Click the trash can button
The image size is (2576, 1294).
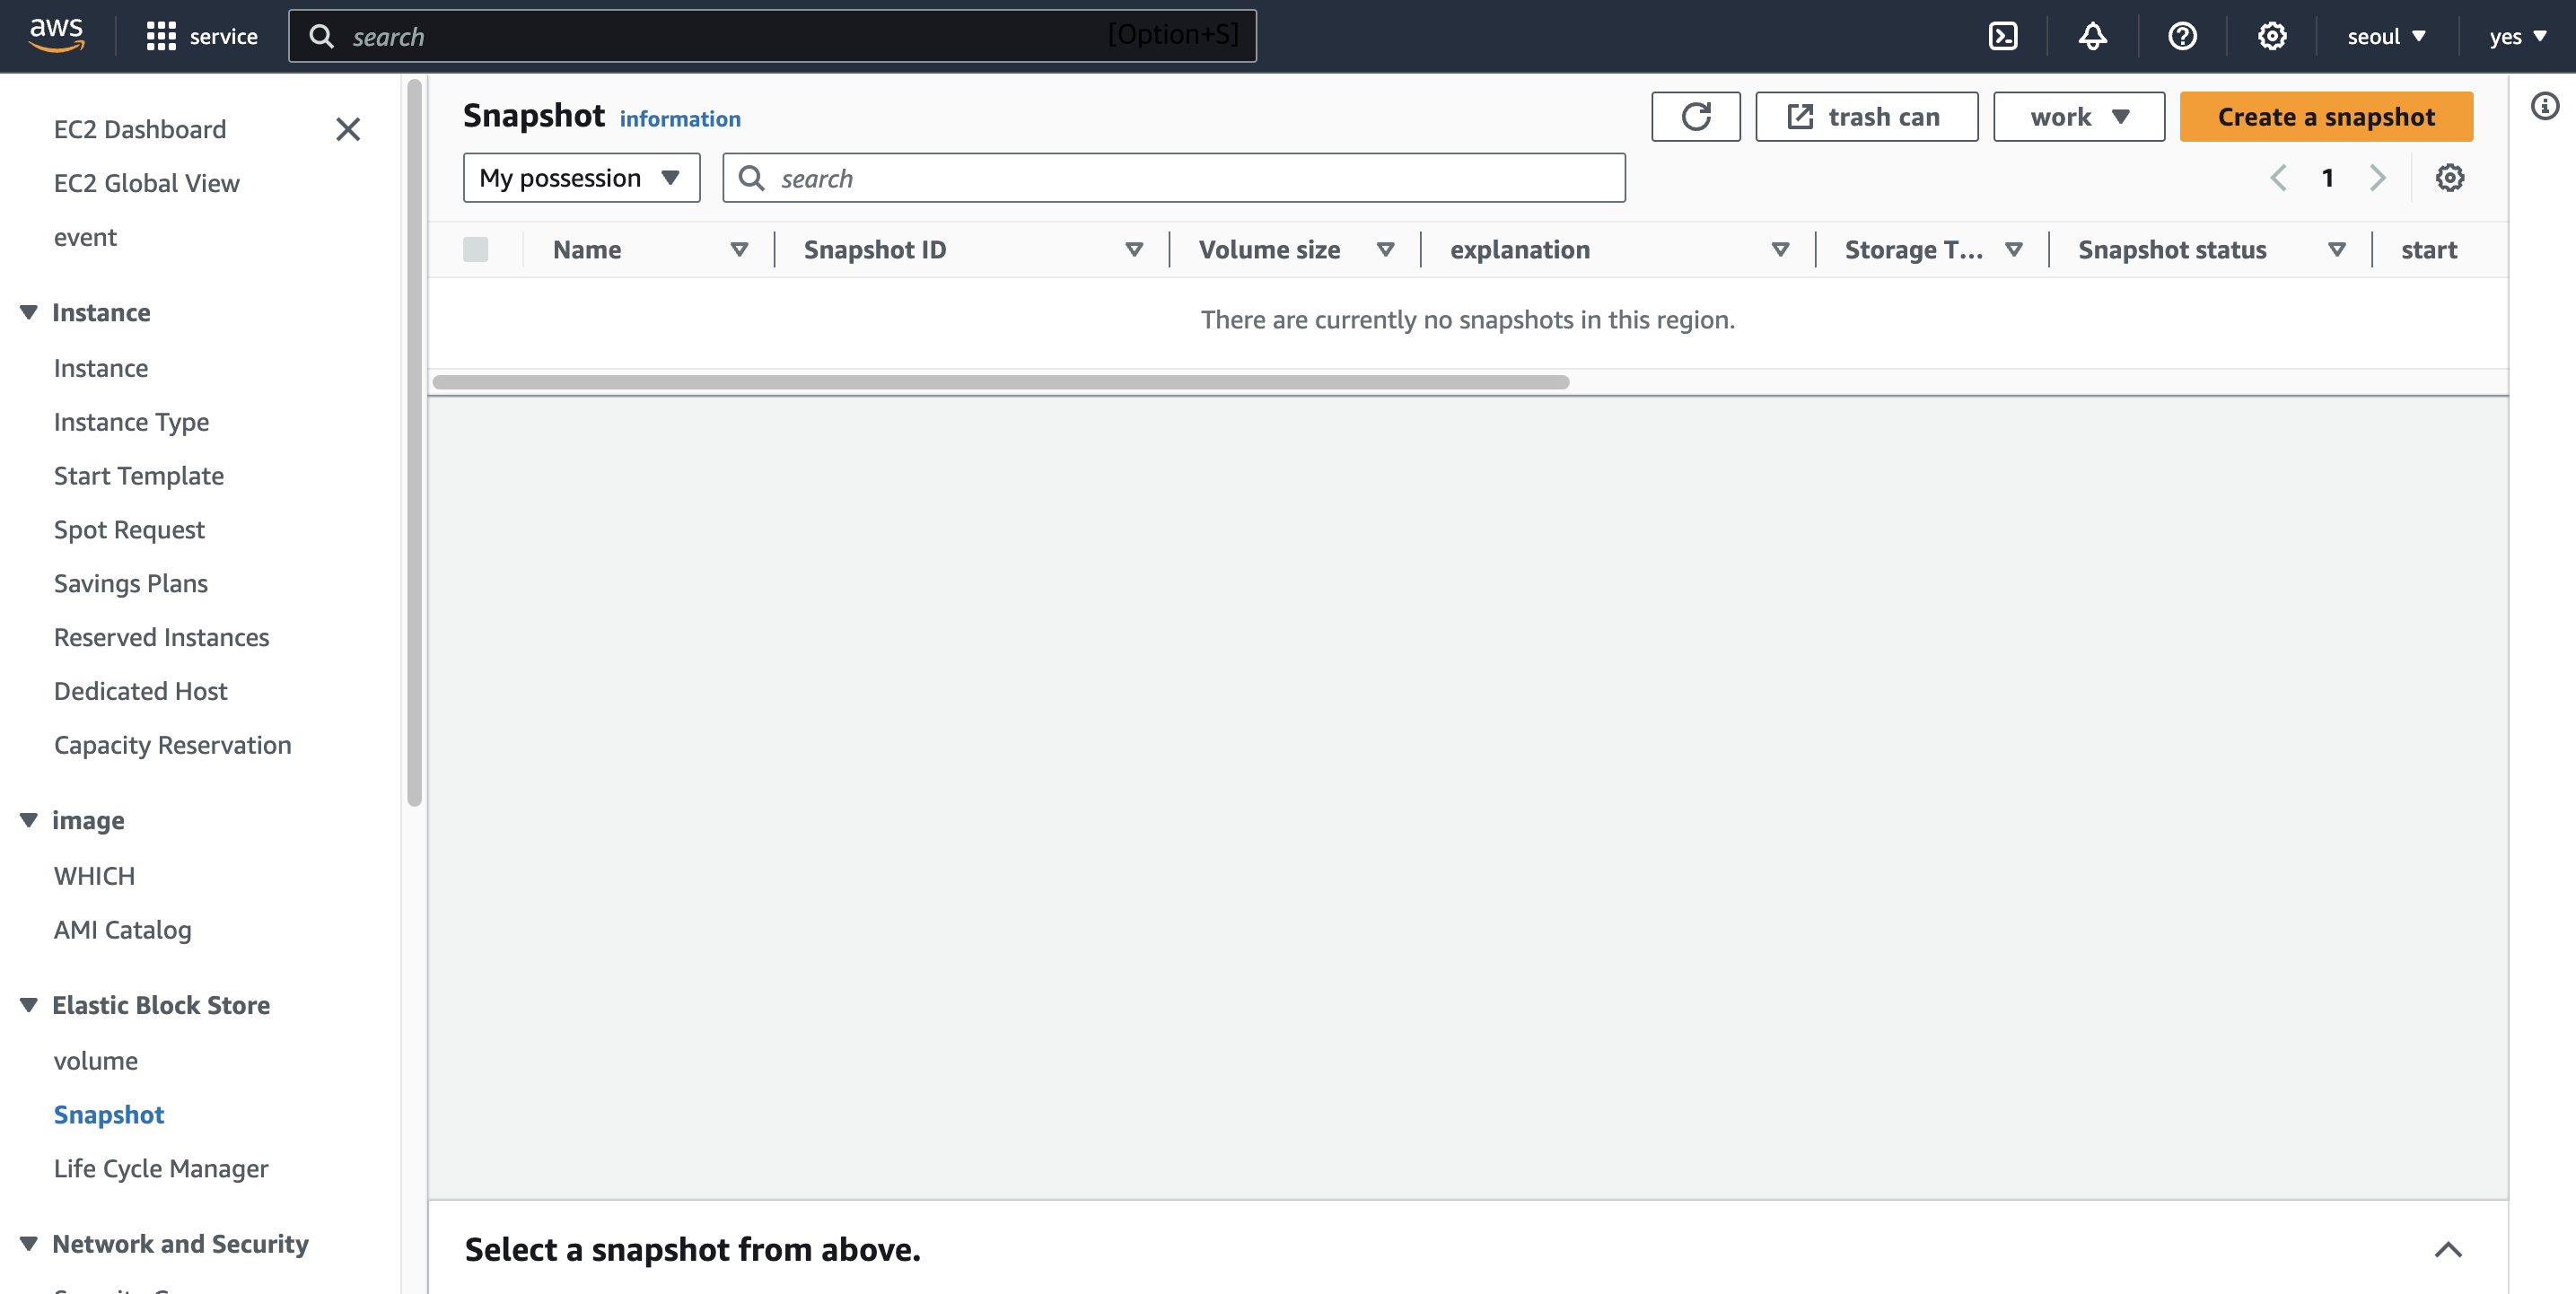(x=1865, y=117)
